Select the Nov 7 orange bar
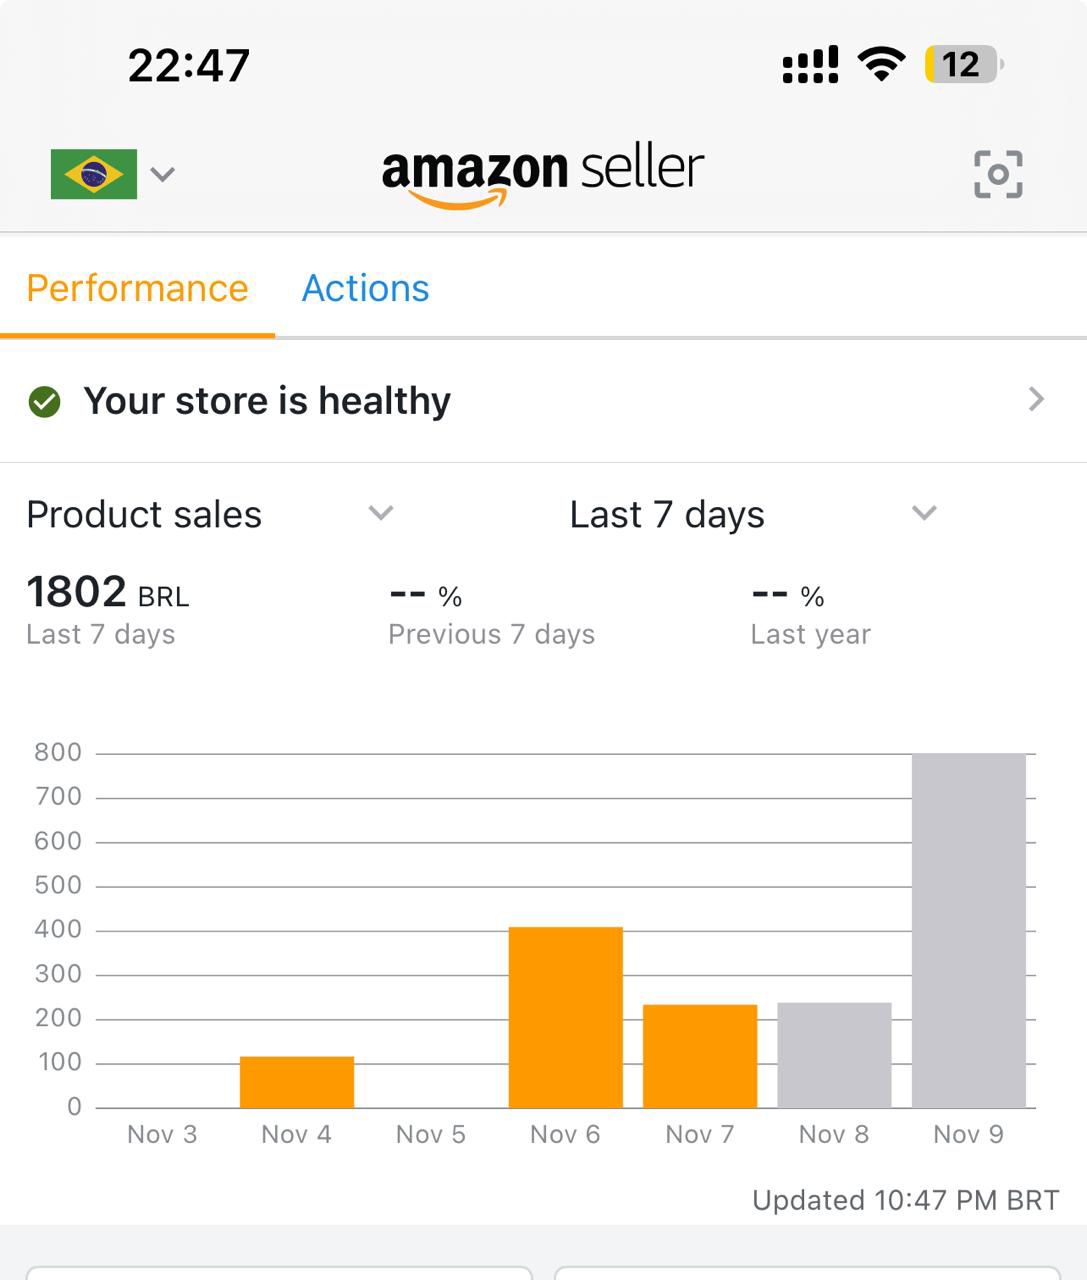Screen dimensions: 1087x1280 tap(700, 1056)
